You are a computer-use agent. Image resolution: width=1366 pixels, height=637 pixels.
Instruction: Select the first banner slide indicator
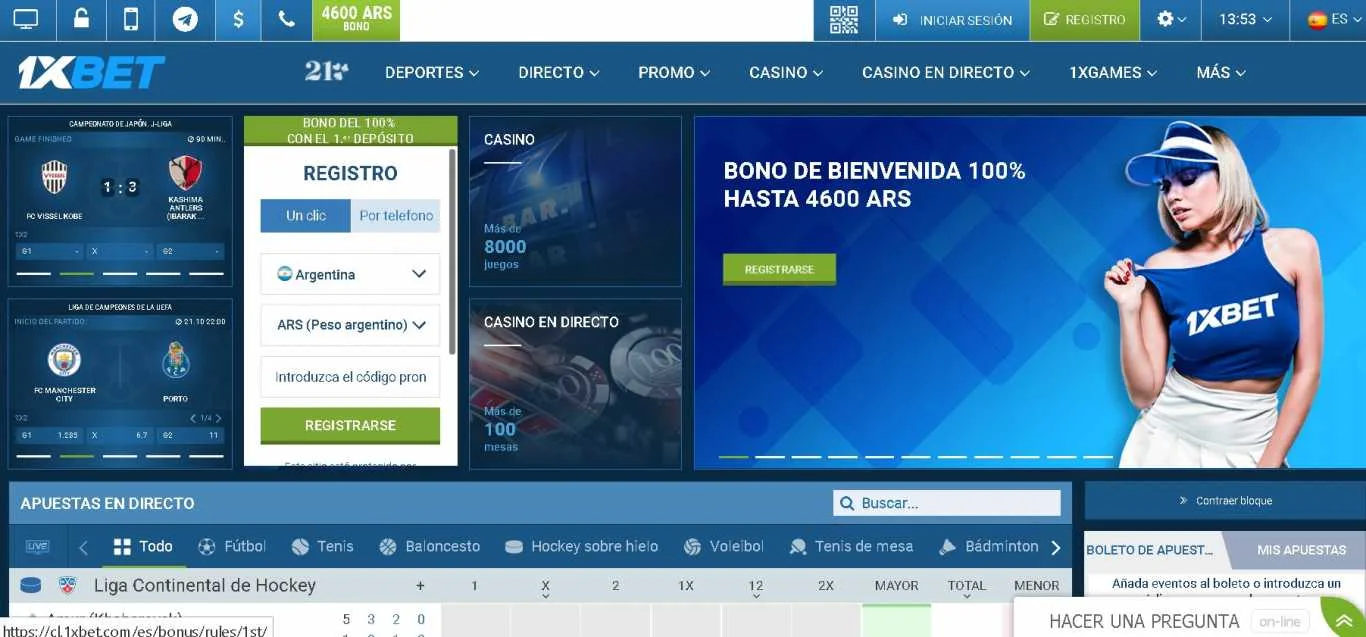[733, 456]
